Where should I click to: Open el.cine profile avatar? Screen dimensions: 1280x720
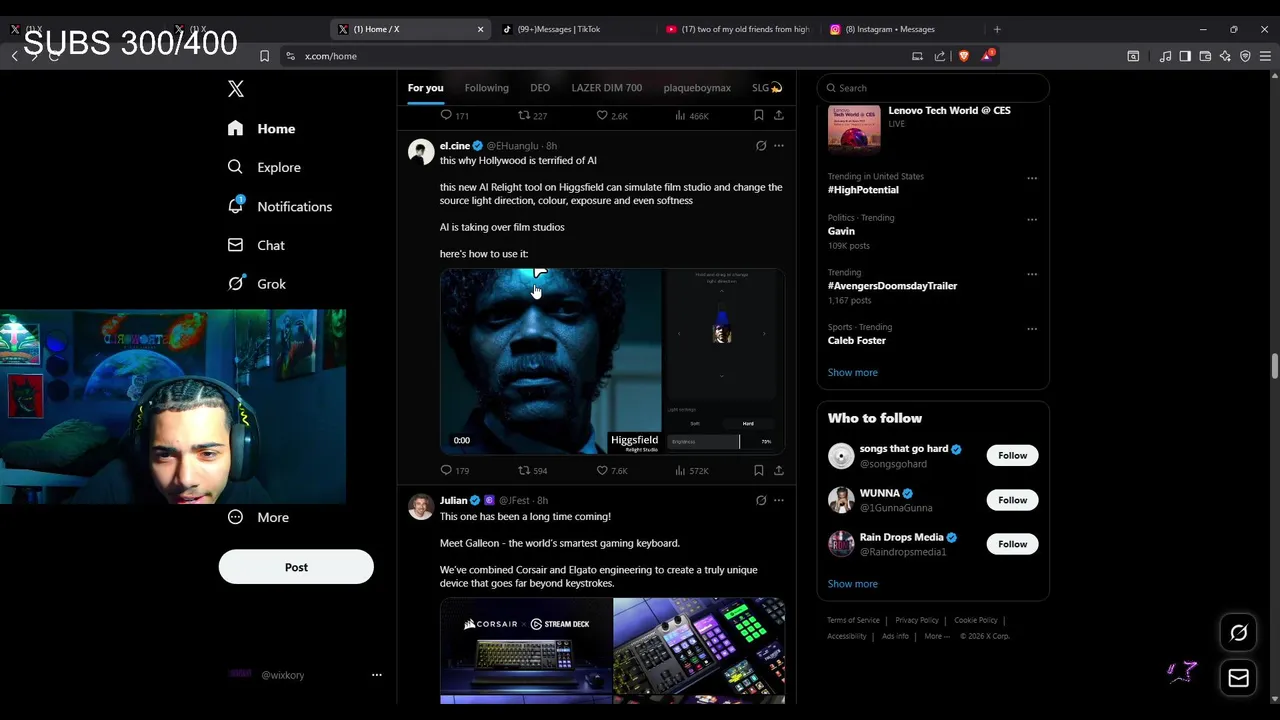(x=421, y=152)
